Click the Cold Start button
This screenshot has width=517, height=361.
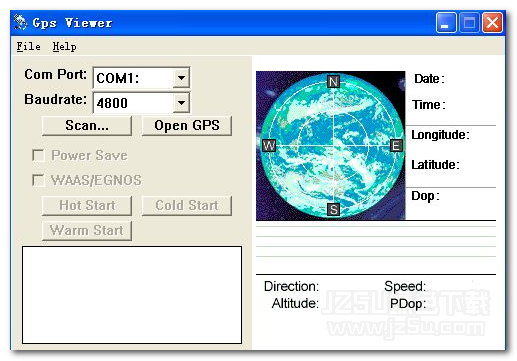(187, 205)
